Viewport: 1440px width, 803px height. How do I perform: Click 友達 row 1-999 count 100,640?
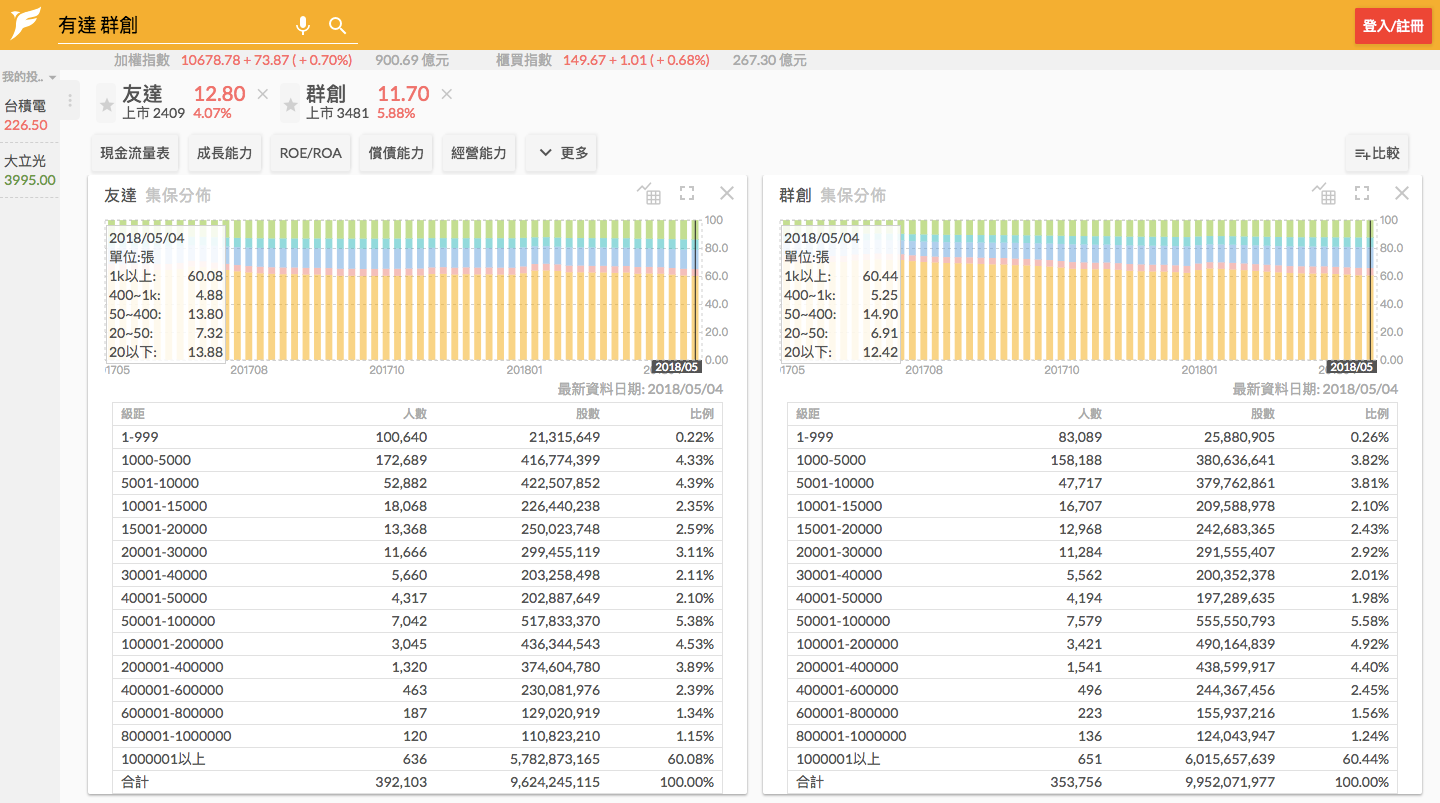coord(401,437)
